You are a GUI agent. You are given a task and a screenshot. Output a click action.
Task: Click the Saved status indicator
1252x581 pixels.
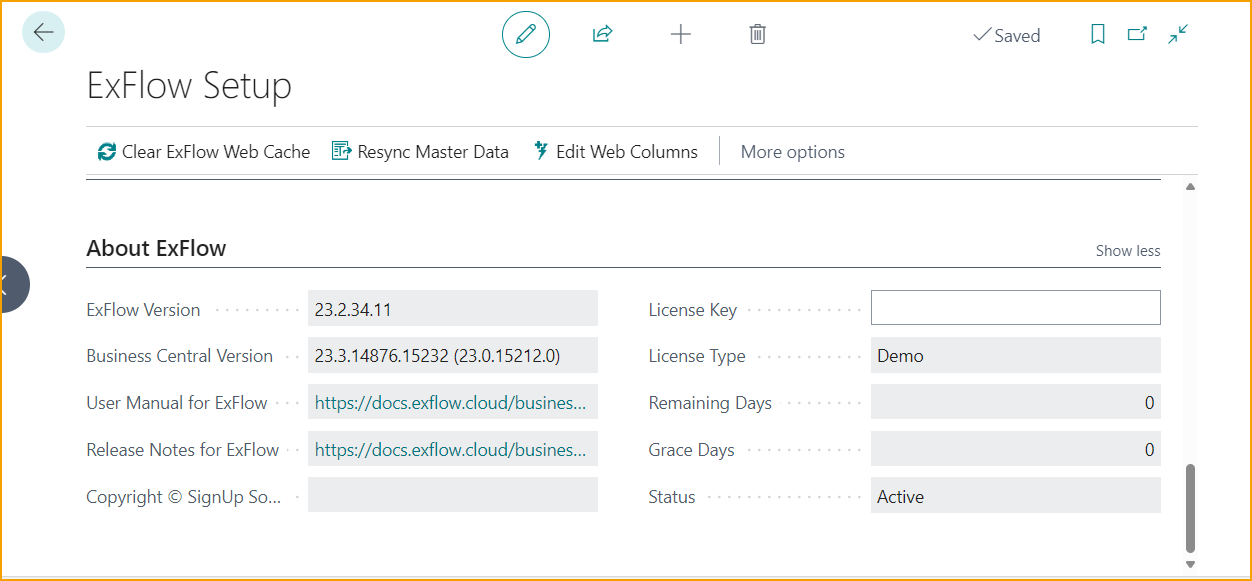coord(1006,35)
